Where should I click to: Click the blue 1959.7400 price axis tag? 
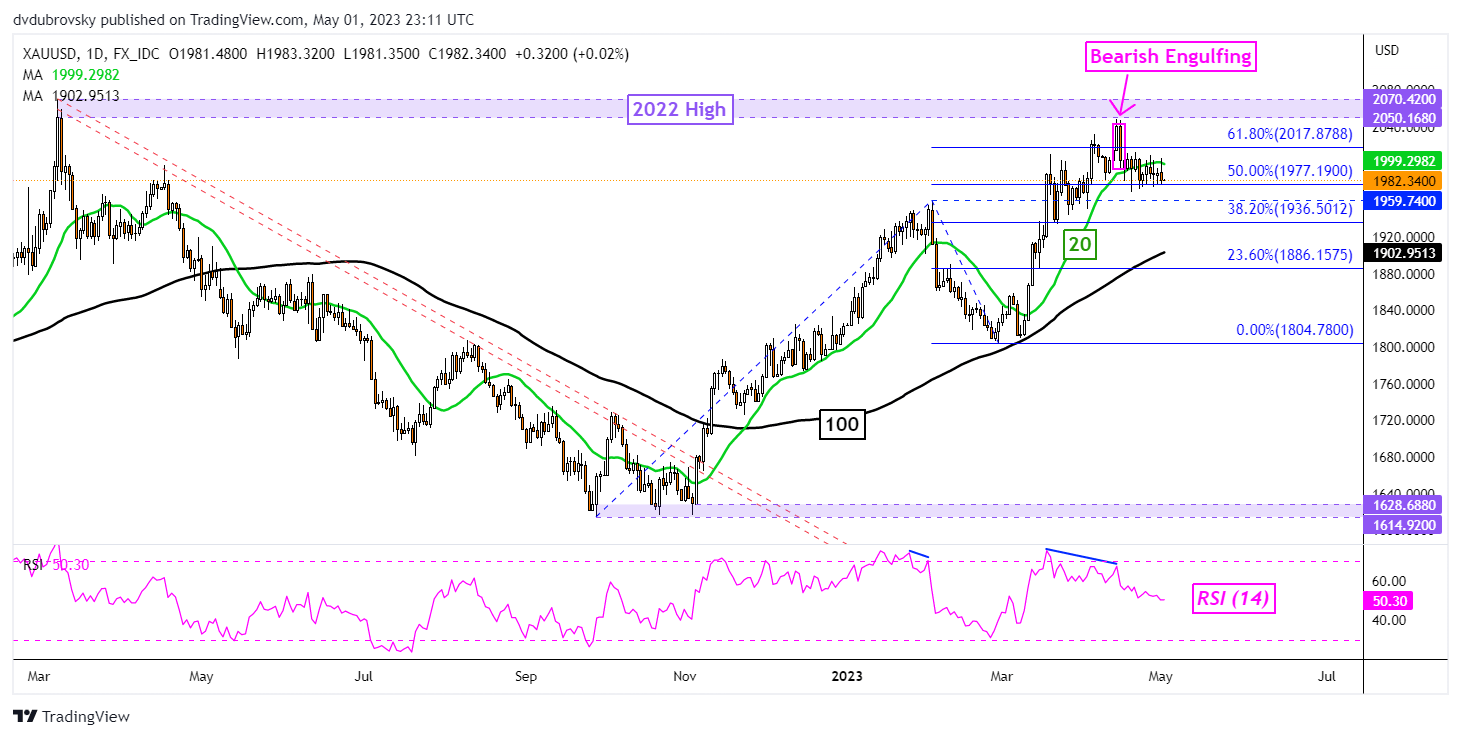click(1405, 201)
